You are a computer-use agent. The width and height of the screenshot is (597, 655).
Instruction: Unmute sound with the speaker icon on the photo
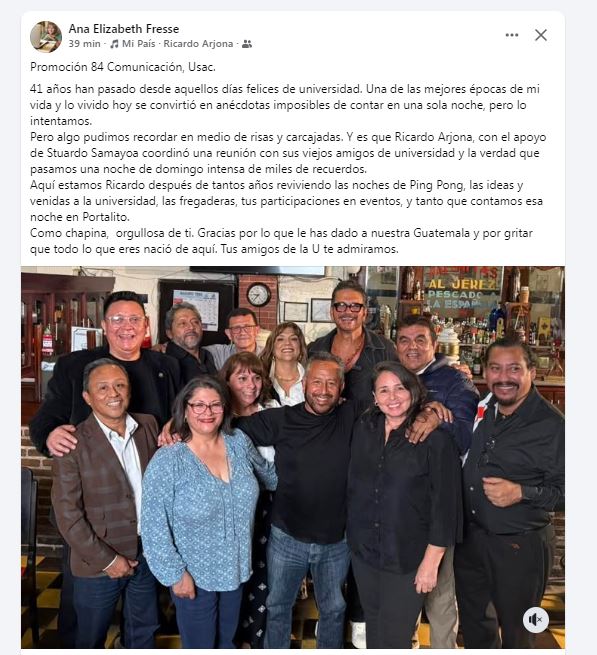[x=536, y=619]
